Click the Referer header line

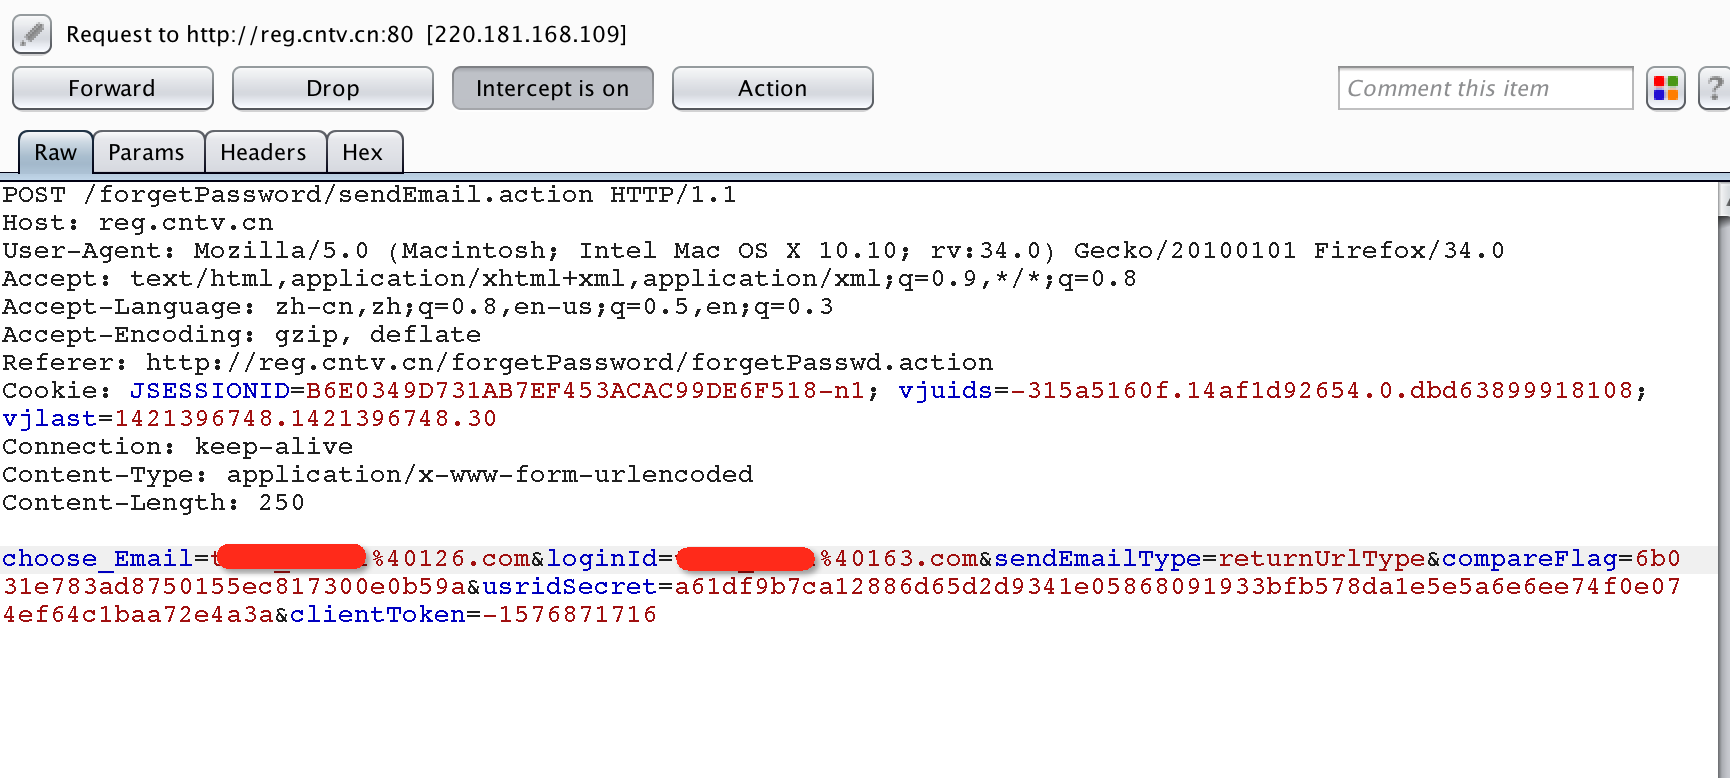[498, 363]
